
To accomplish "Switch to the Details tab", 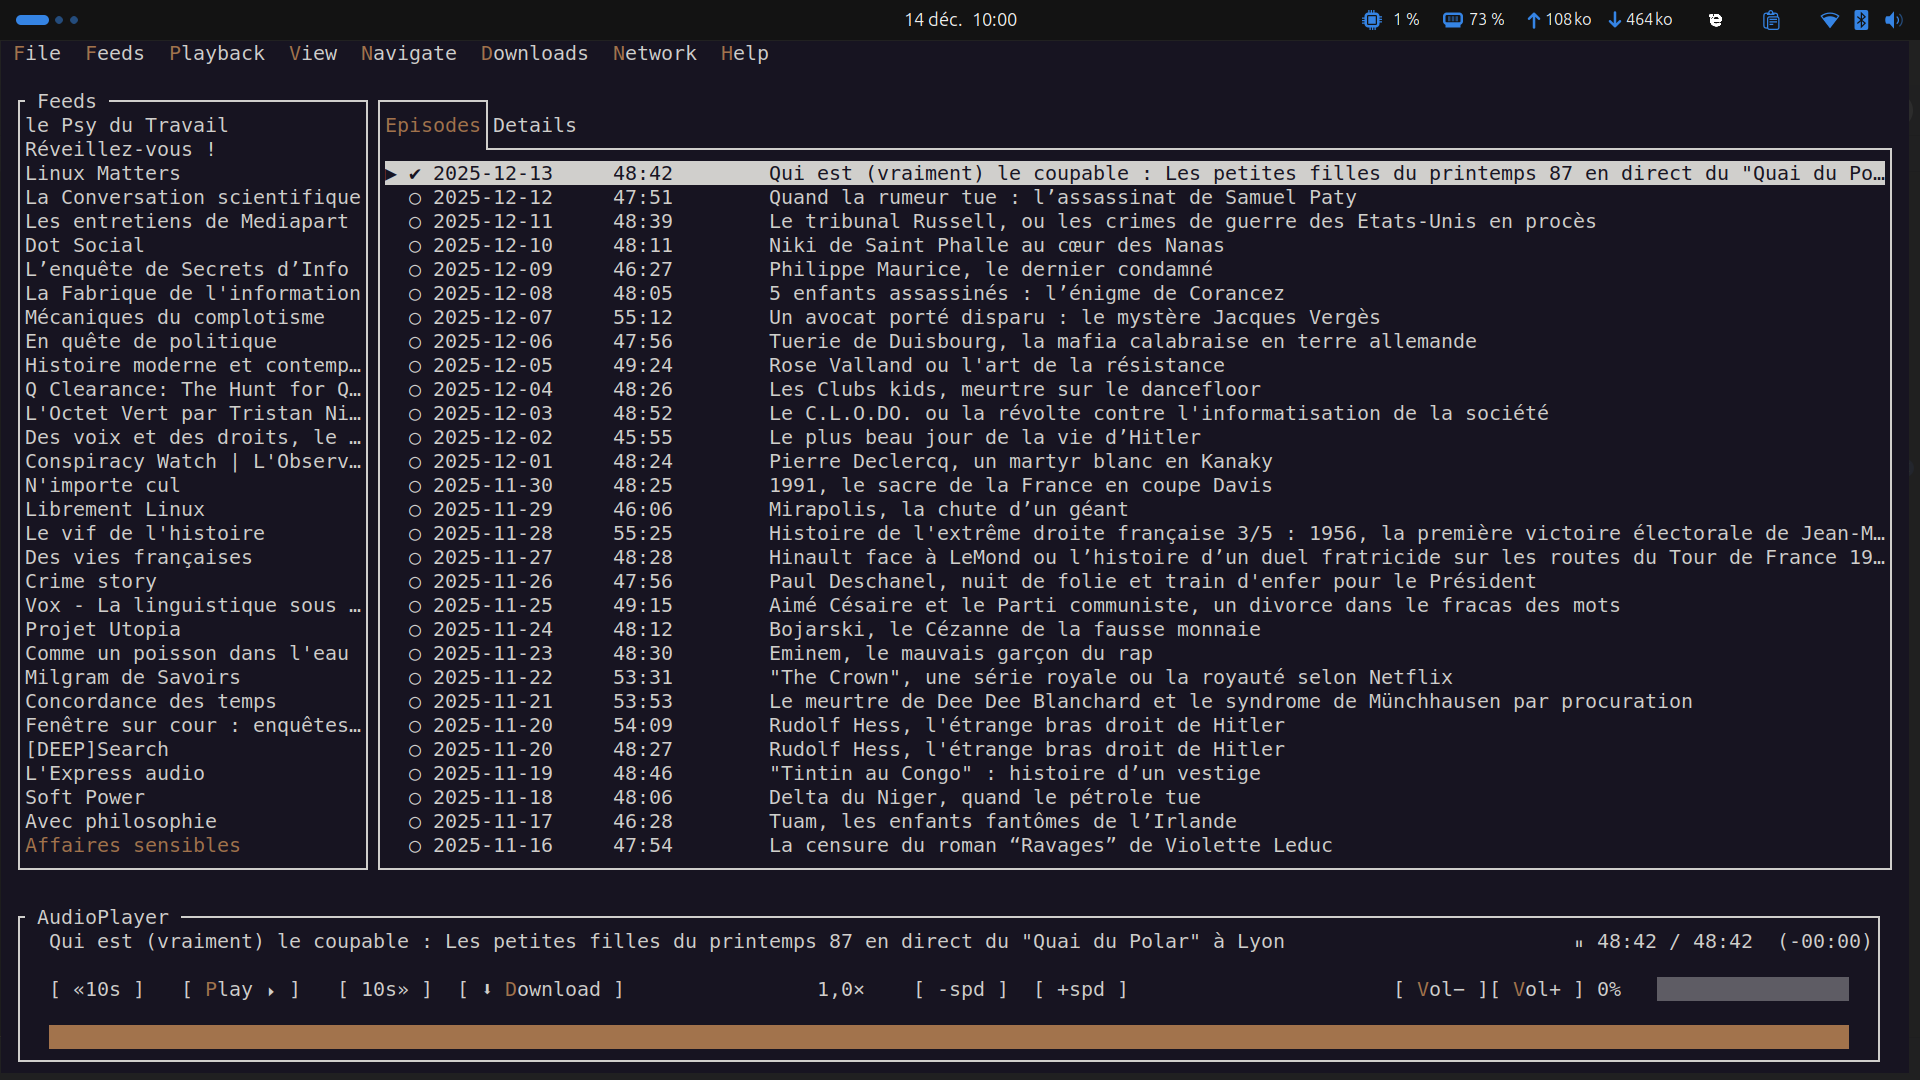I will (534, 125).
